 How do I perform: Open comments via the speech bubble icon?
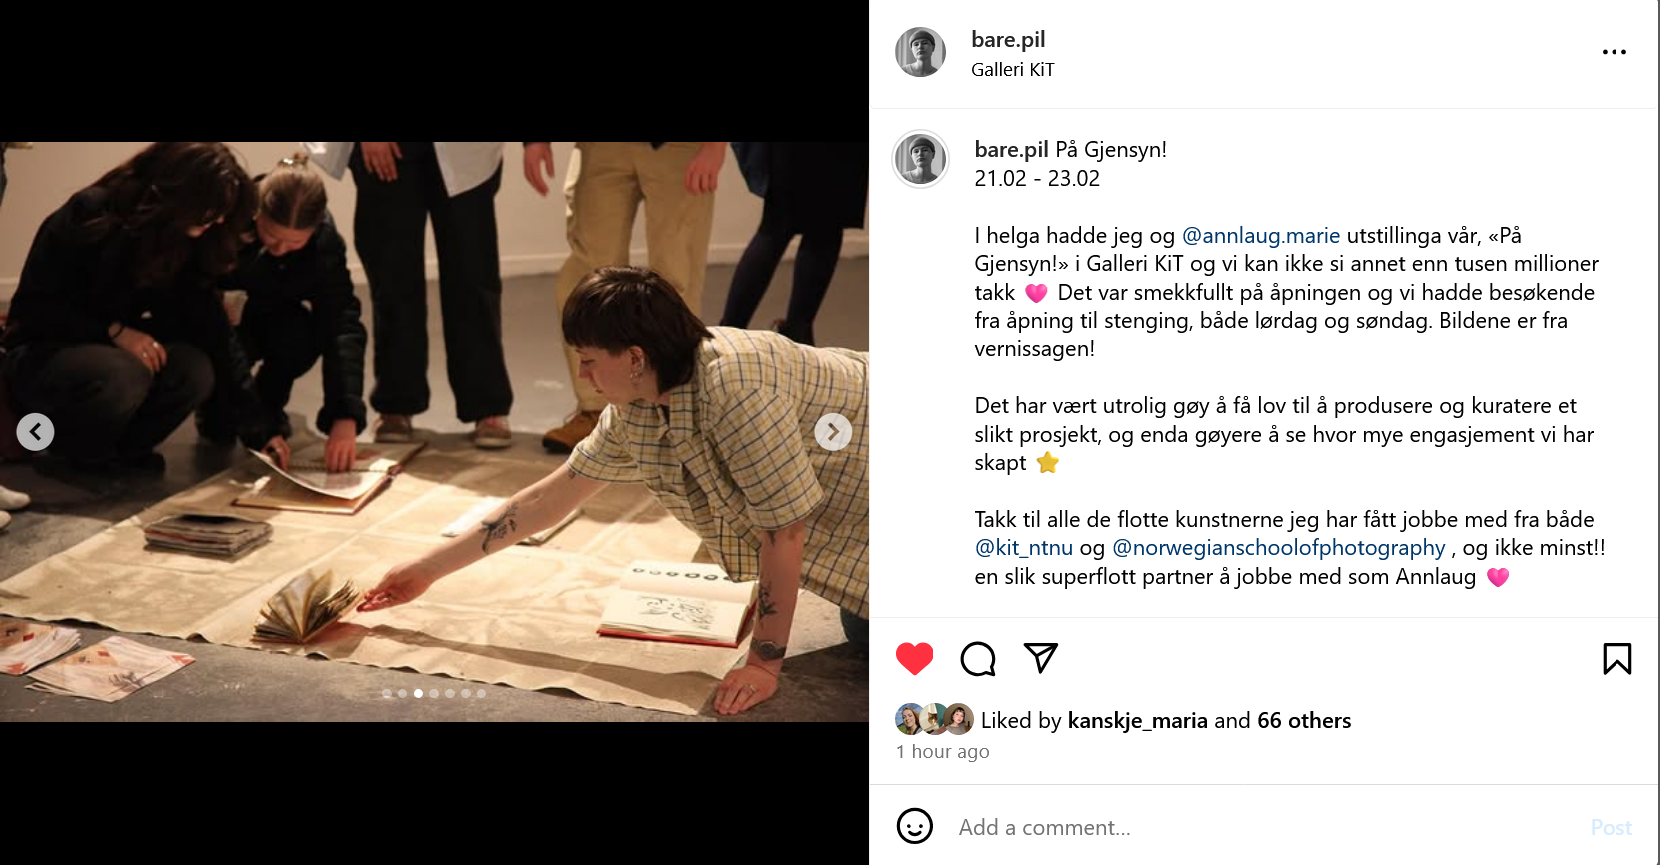pos(978,658)
